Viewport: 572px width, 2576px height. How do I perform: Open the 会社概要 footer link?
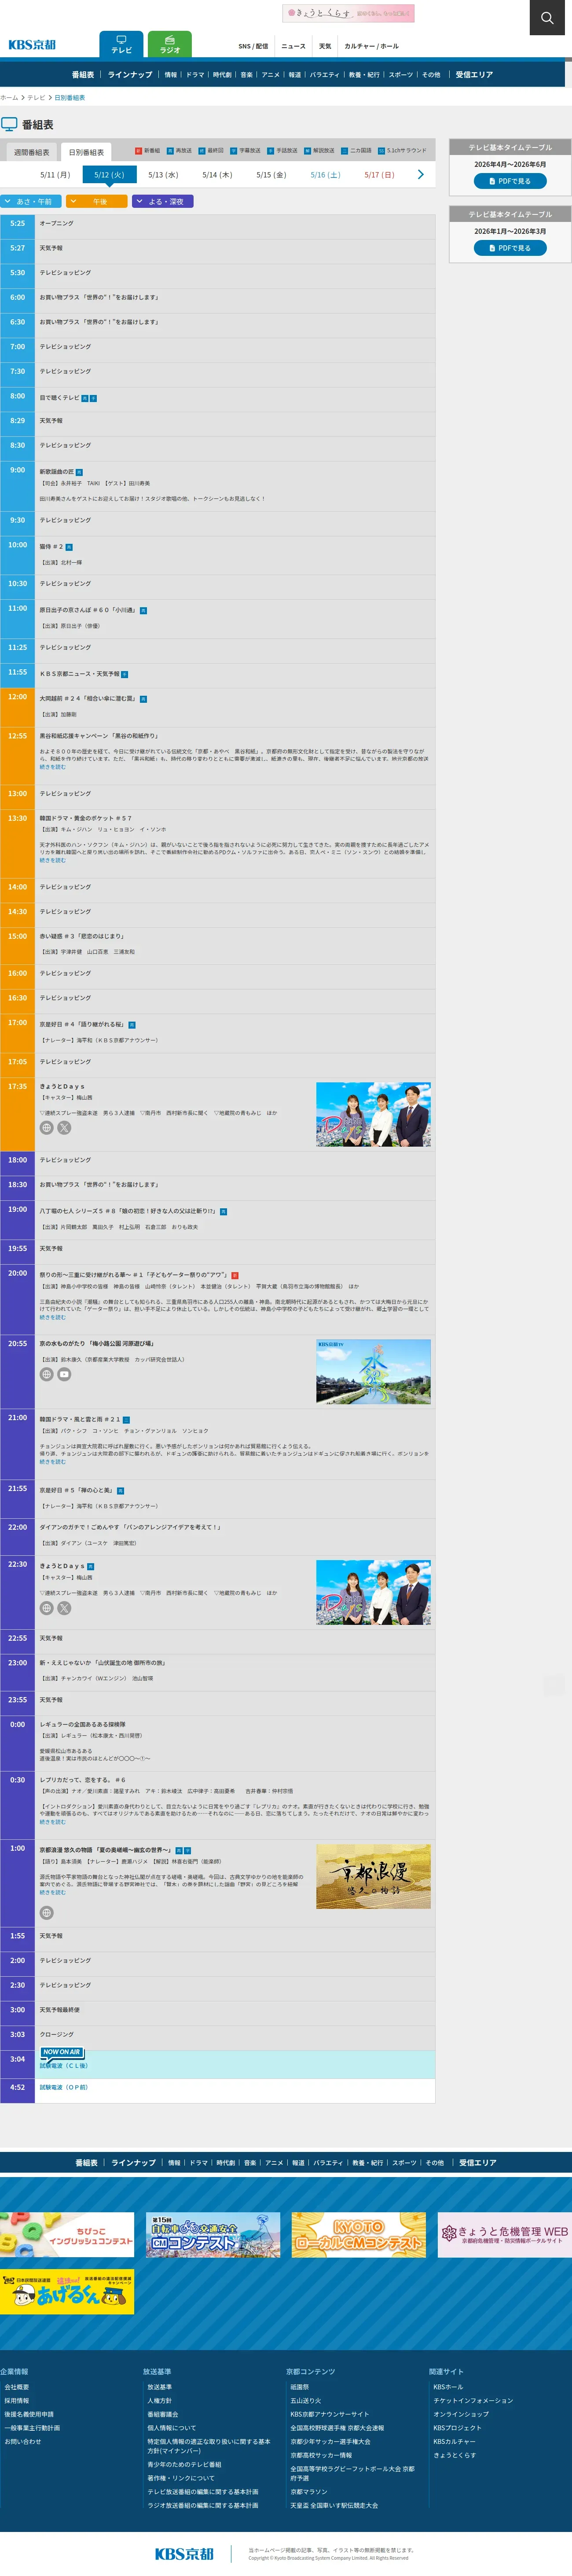click(17, 2386)
